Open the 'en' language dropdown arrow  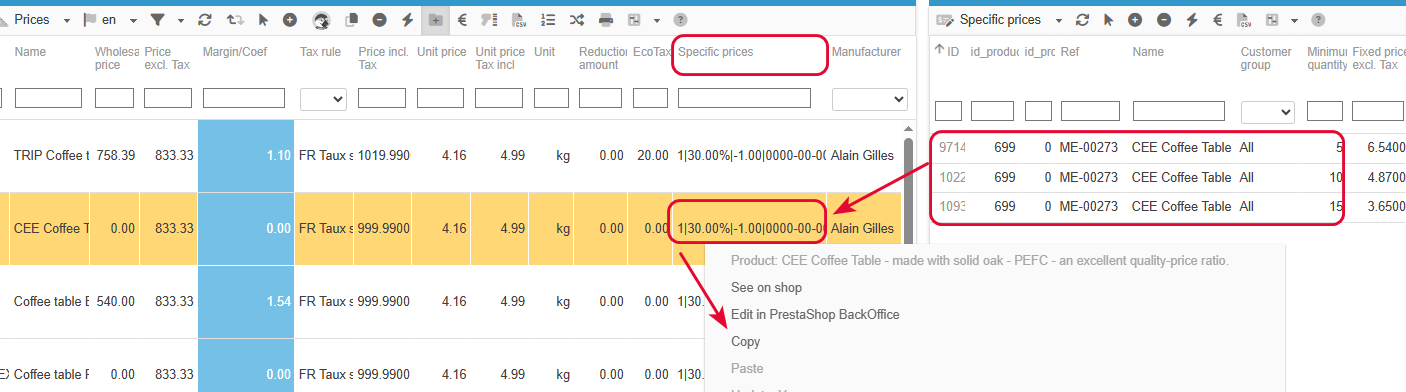133,20
